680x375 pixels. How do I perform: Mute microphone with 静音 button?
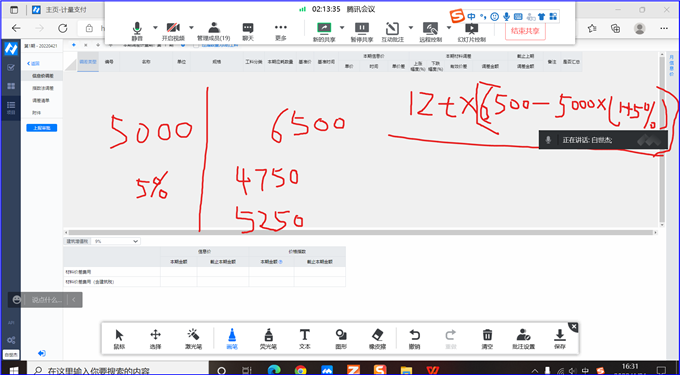[137, 32]
